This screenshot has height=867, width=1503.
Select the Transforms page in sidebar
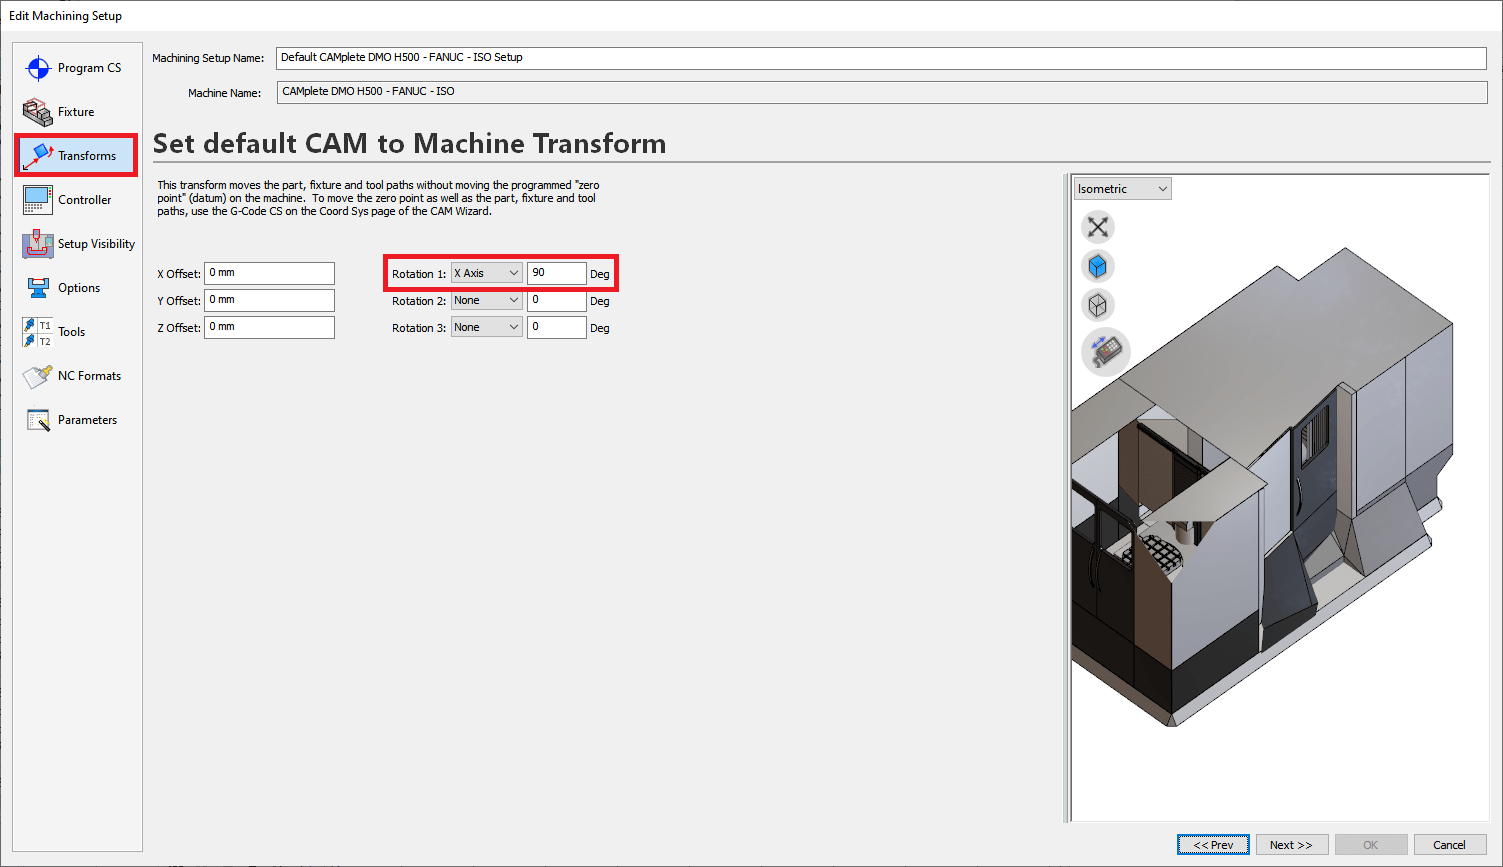[x=76, y=156]
